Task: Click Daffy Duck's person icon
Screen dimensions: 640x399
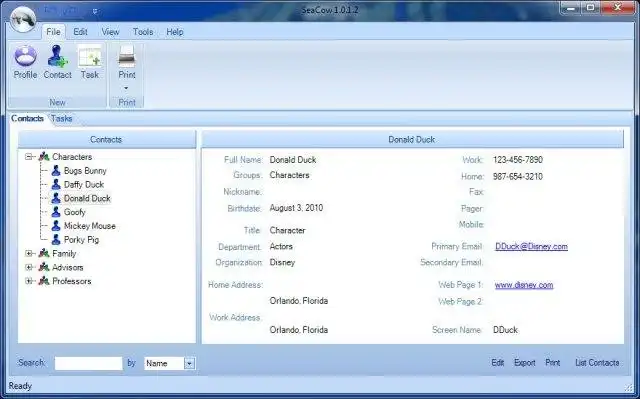Action: 56,184
